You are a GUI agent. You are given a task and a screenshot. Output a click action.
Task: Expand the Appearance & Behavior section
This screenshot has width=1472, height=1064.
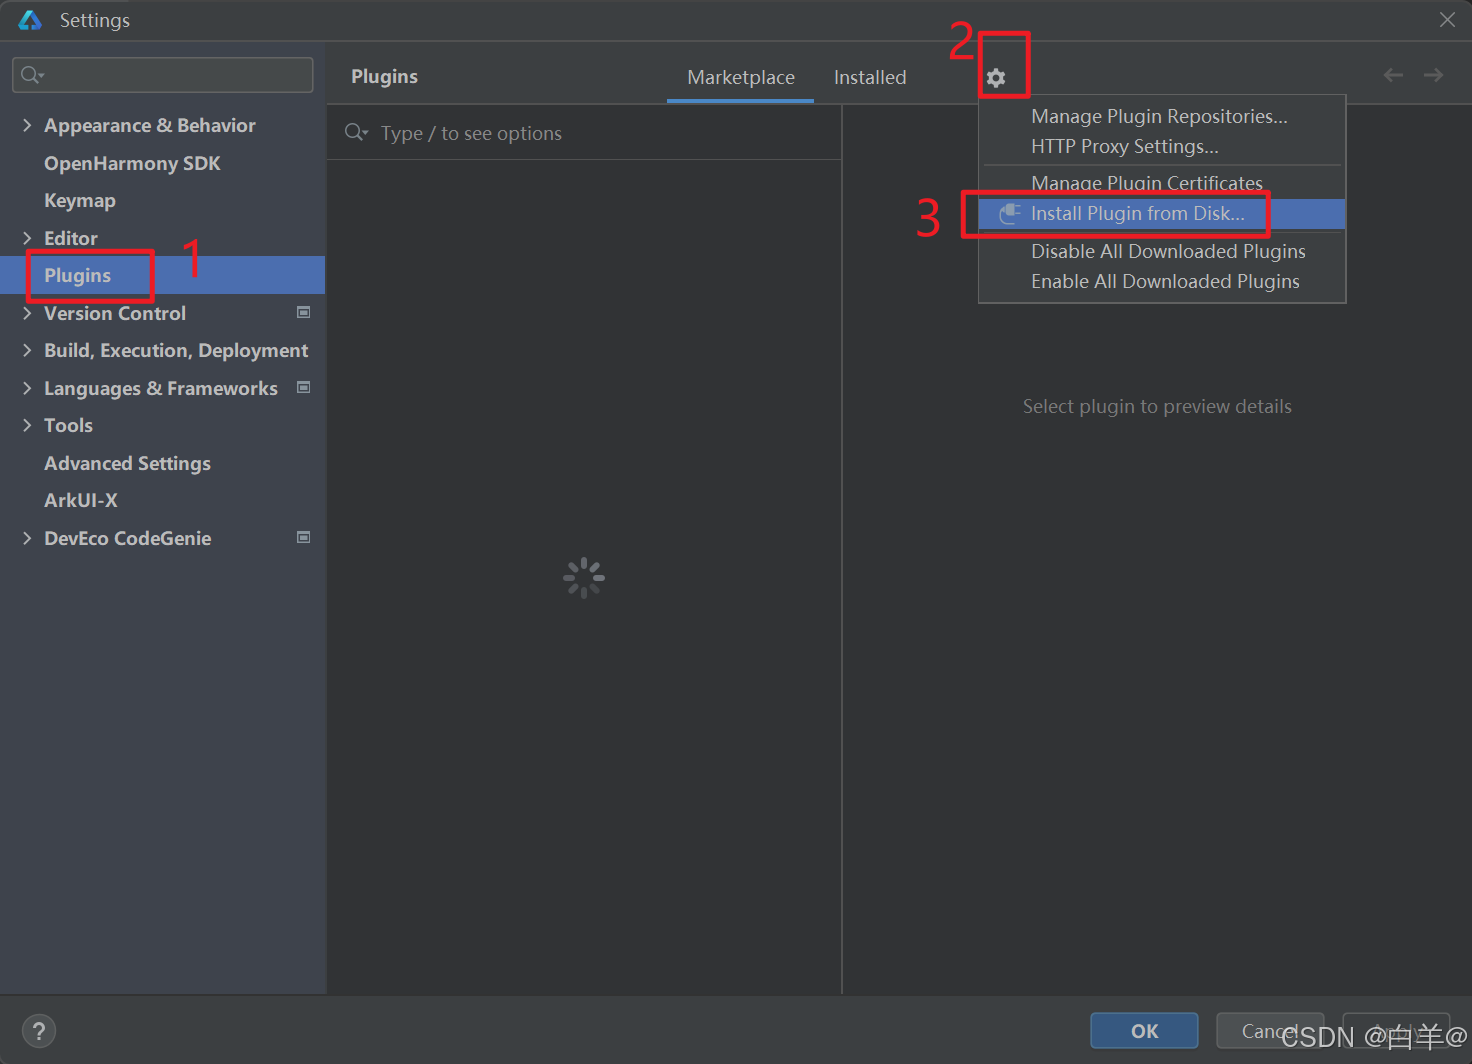pos(27,125)
